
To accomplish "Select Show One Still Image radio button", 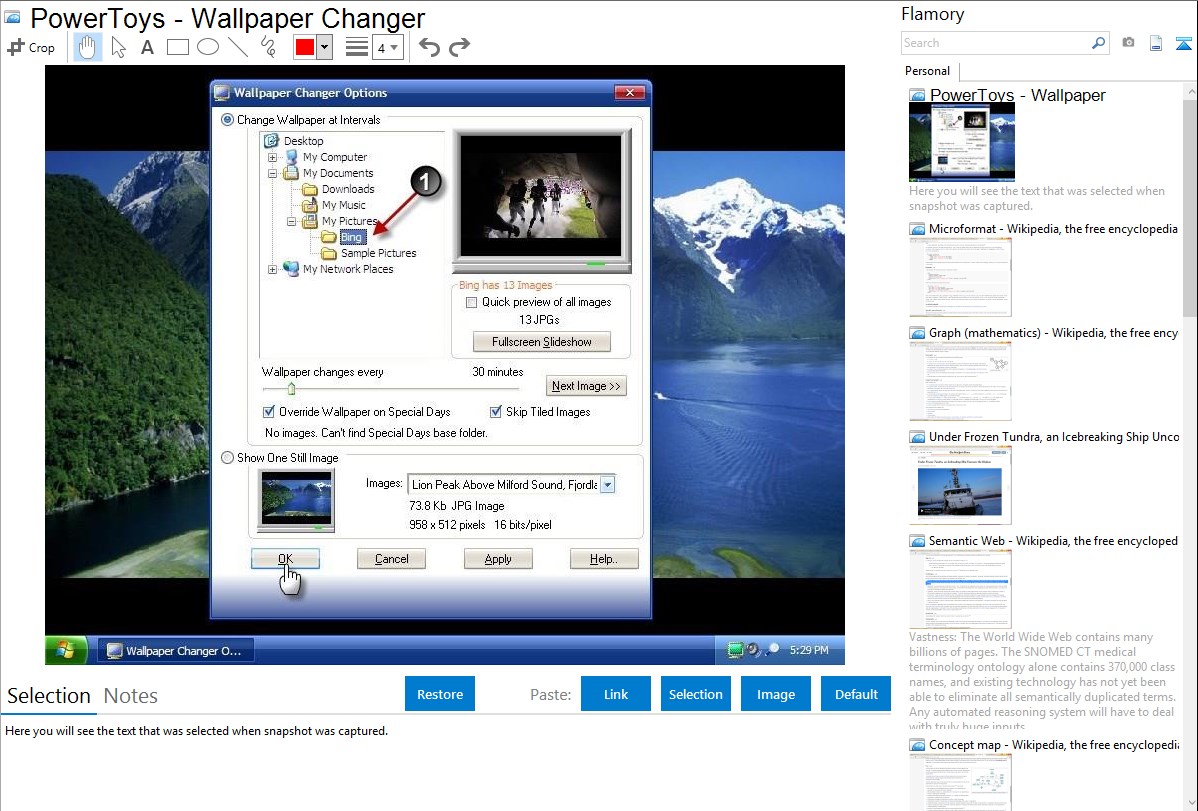I will click(228, 458).
